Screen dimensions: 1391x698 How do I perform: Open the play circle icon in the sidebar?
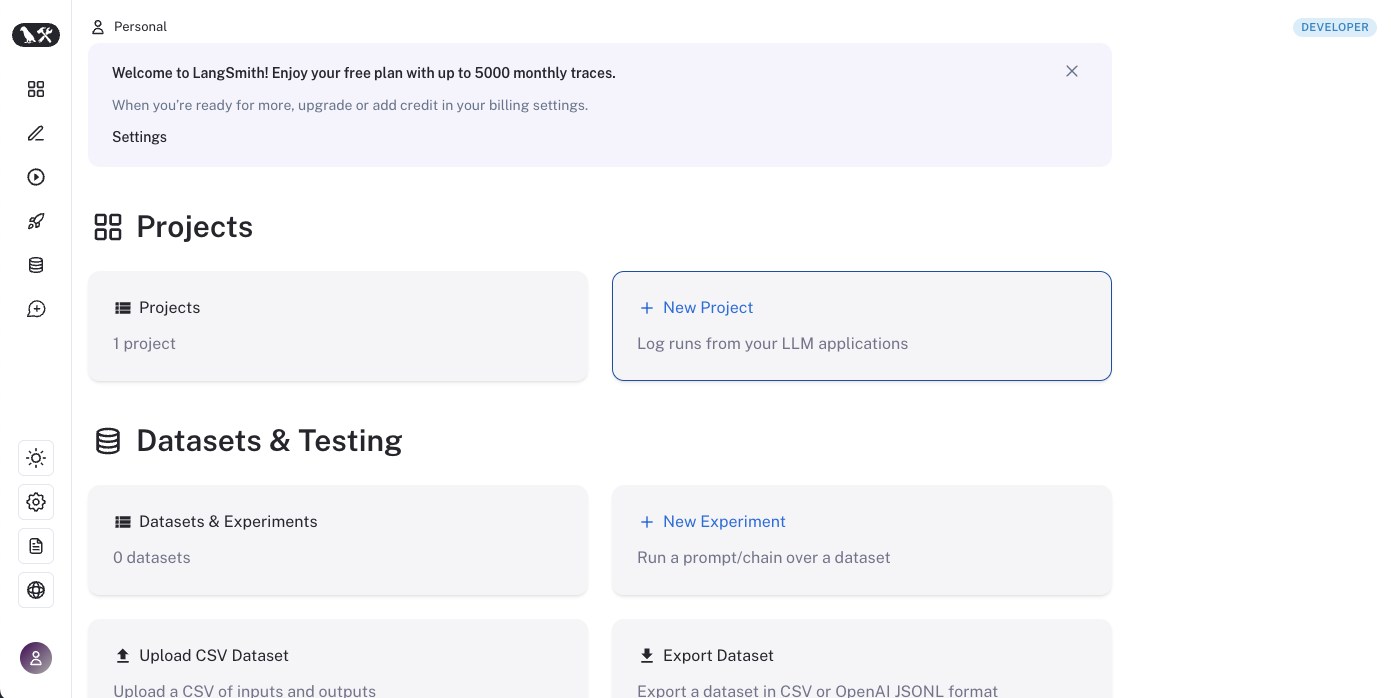[x=36, y=177]
